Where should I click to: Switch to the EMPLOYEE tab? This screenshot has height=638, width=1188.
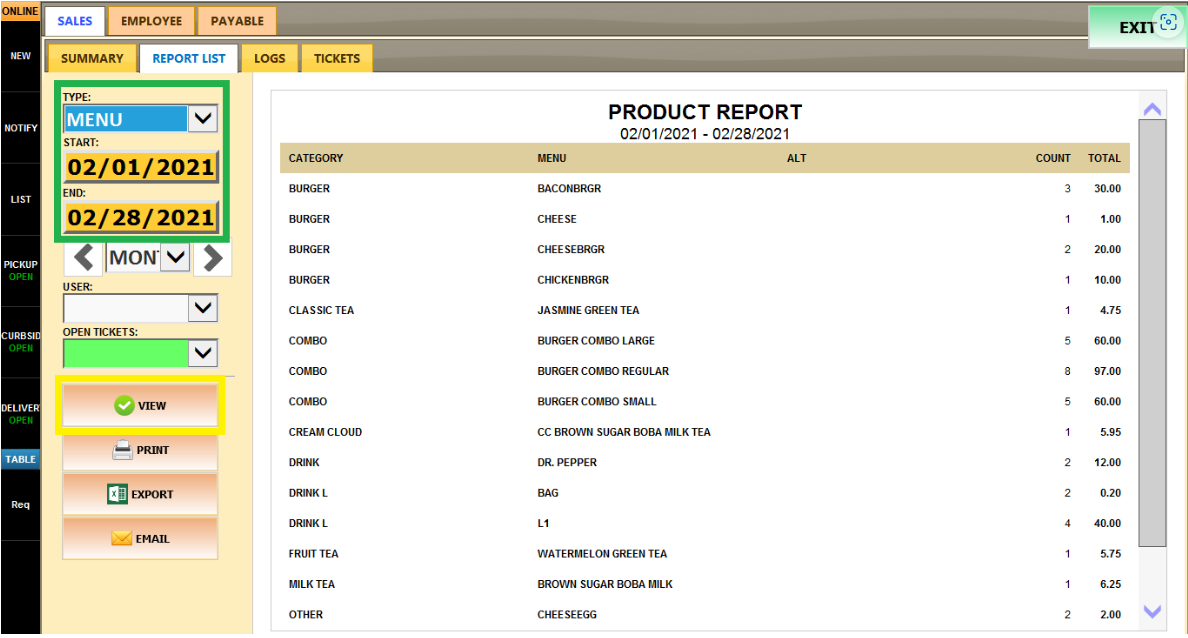pos(151,21)
